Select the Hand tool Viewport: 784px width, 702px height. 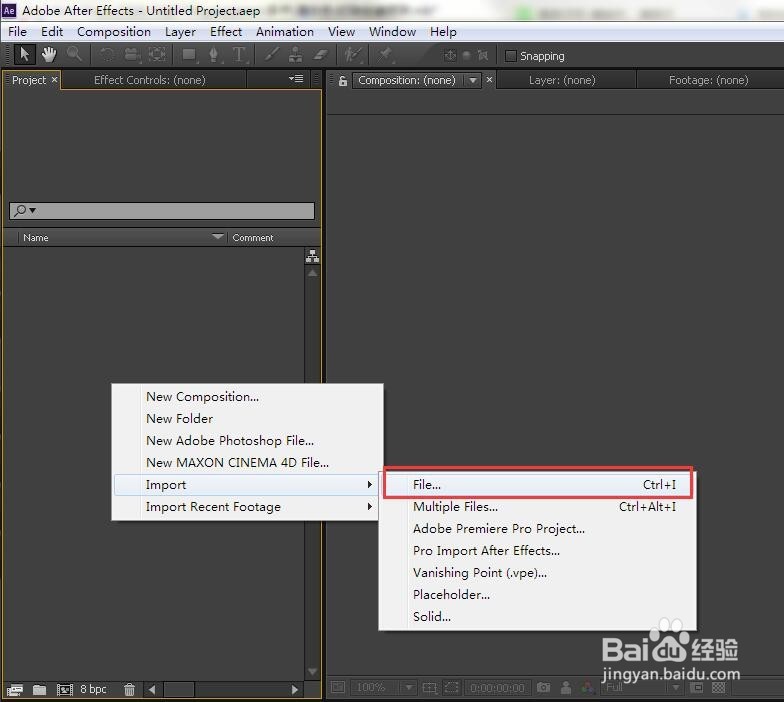pyautogui.click(x=49, y=54)
